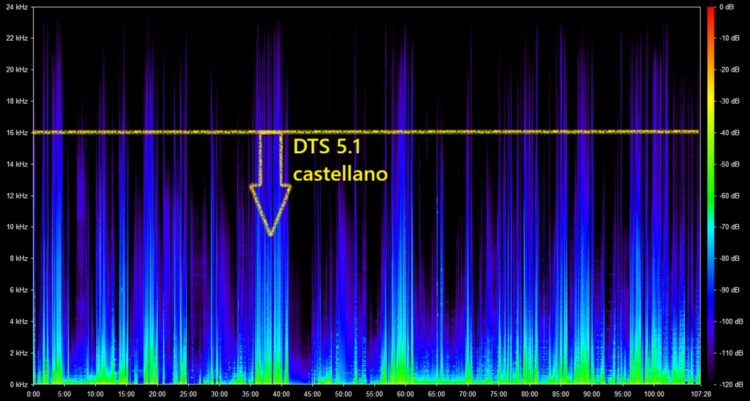The height and width of the screenshot is (401, 750).
Task: Click the 25:00 time axis marker
Action: click(x=188, y=394)
